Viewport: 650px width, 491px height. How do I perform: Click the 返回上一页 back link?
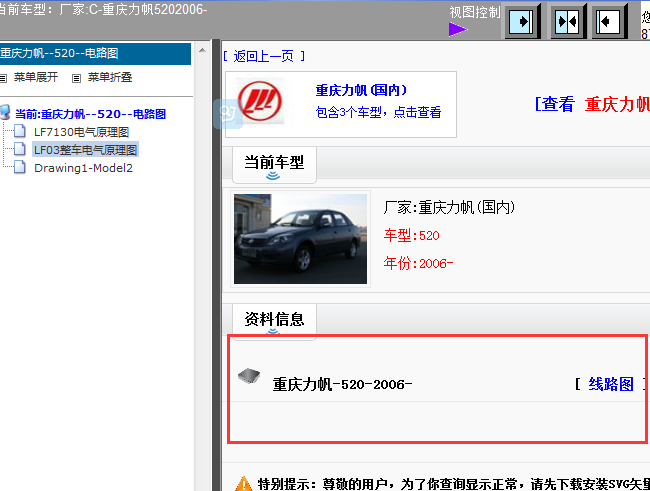[x=264, y=56]
